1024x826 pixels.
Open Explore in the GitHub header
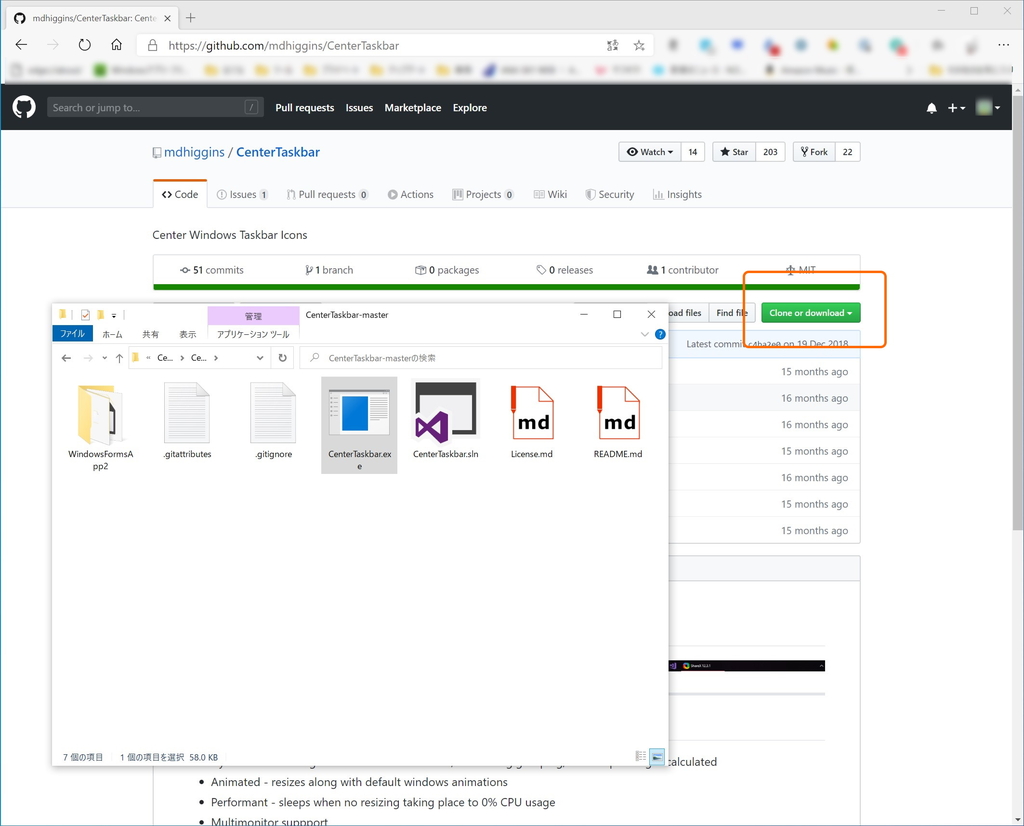[470, 108]
